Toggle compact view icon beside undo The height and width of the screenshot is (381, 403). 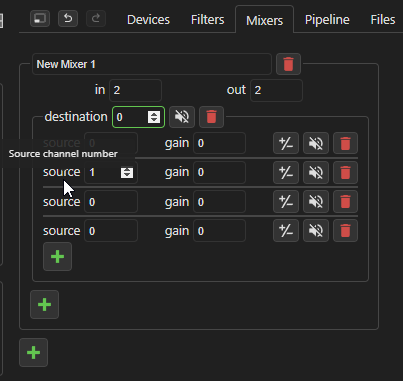[40, 18]
